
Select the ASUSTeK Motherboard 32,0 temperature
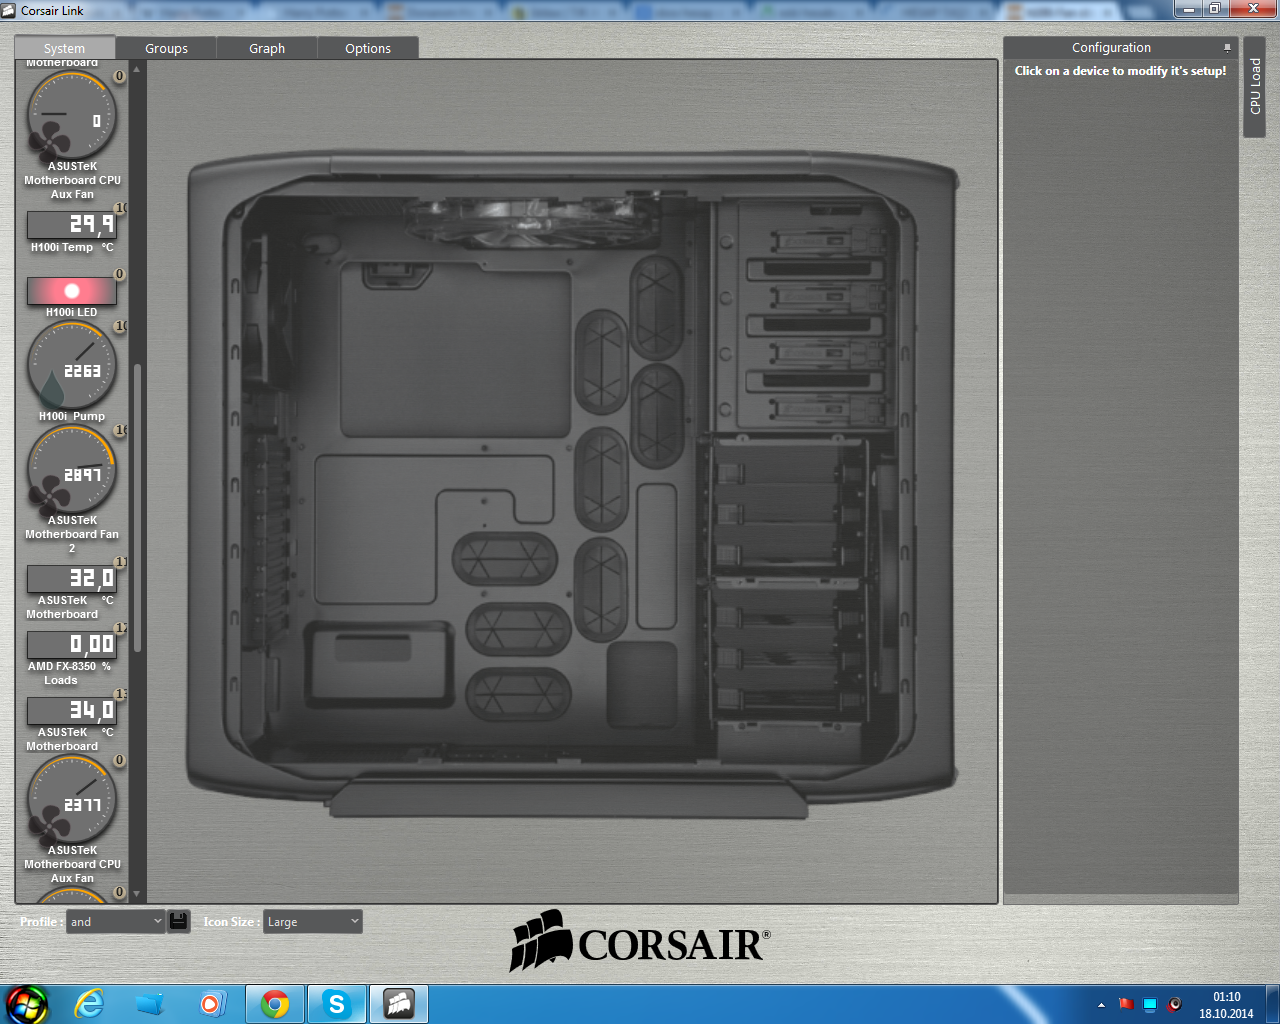(x=71, y=578)
